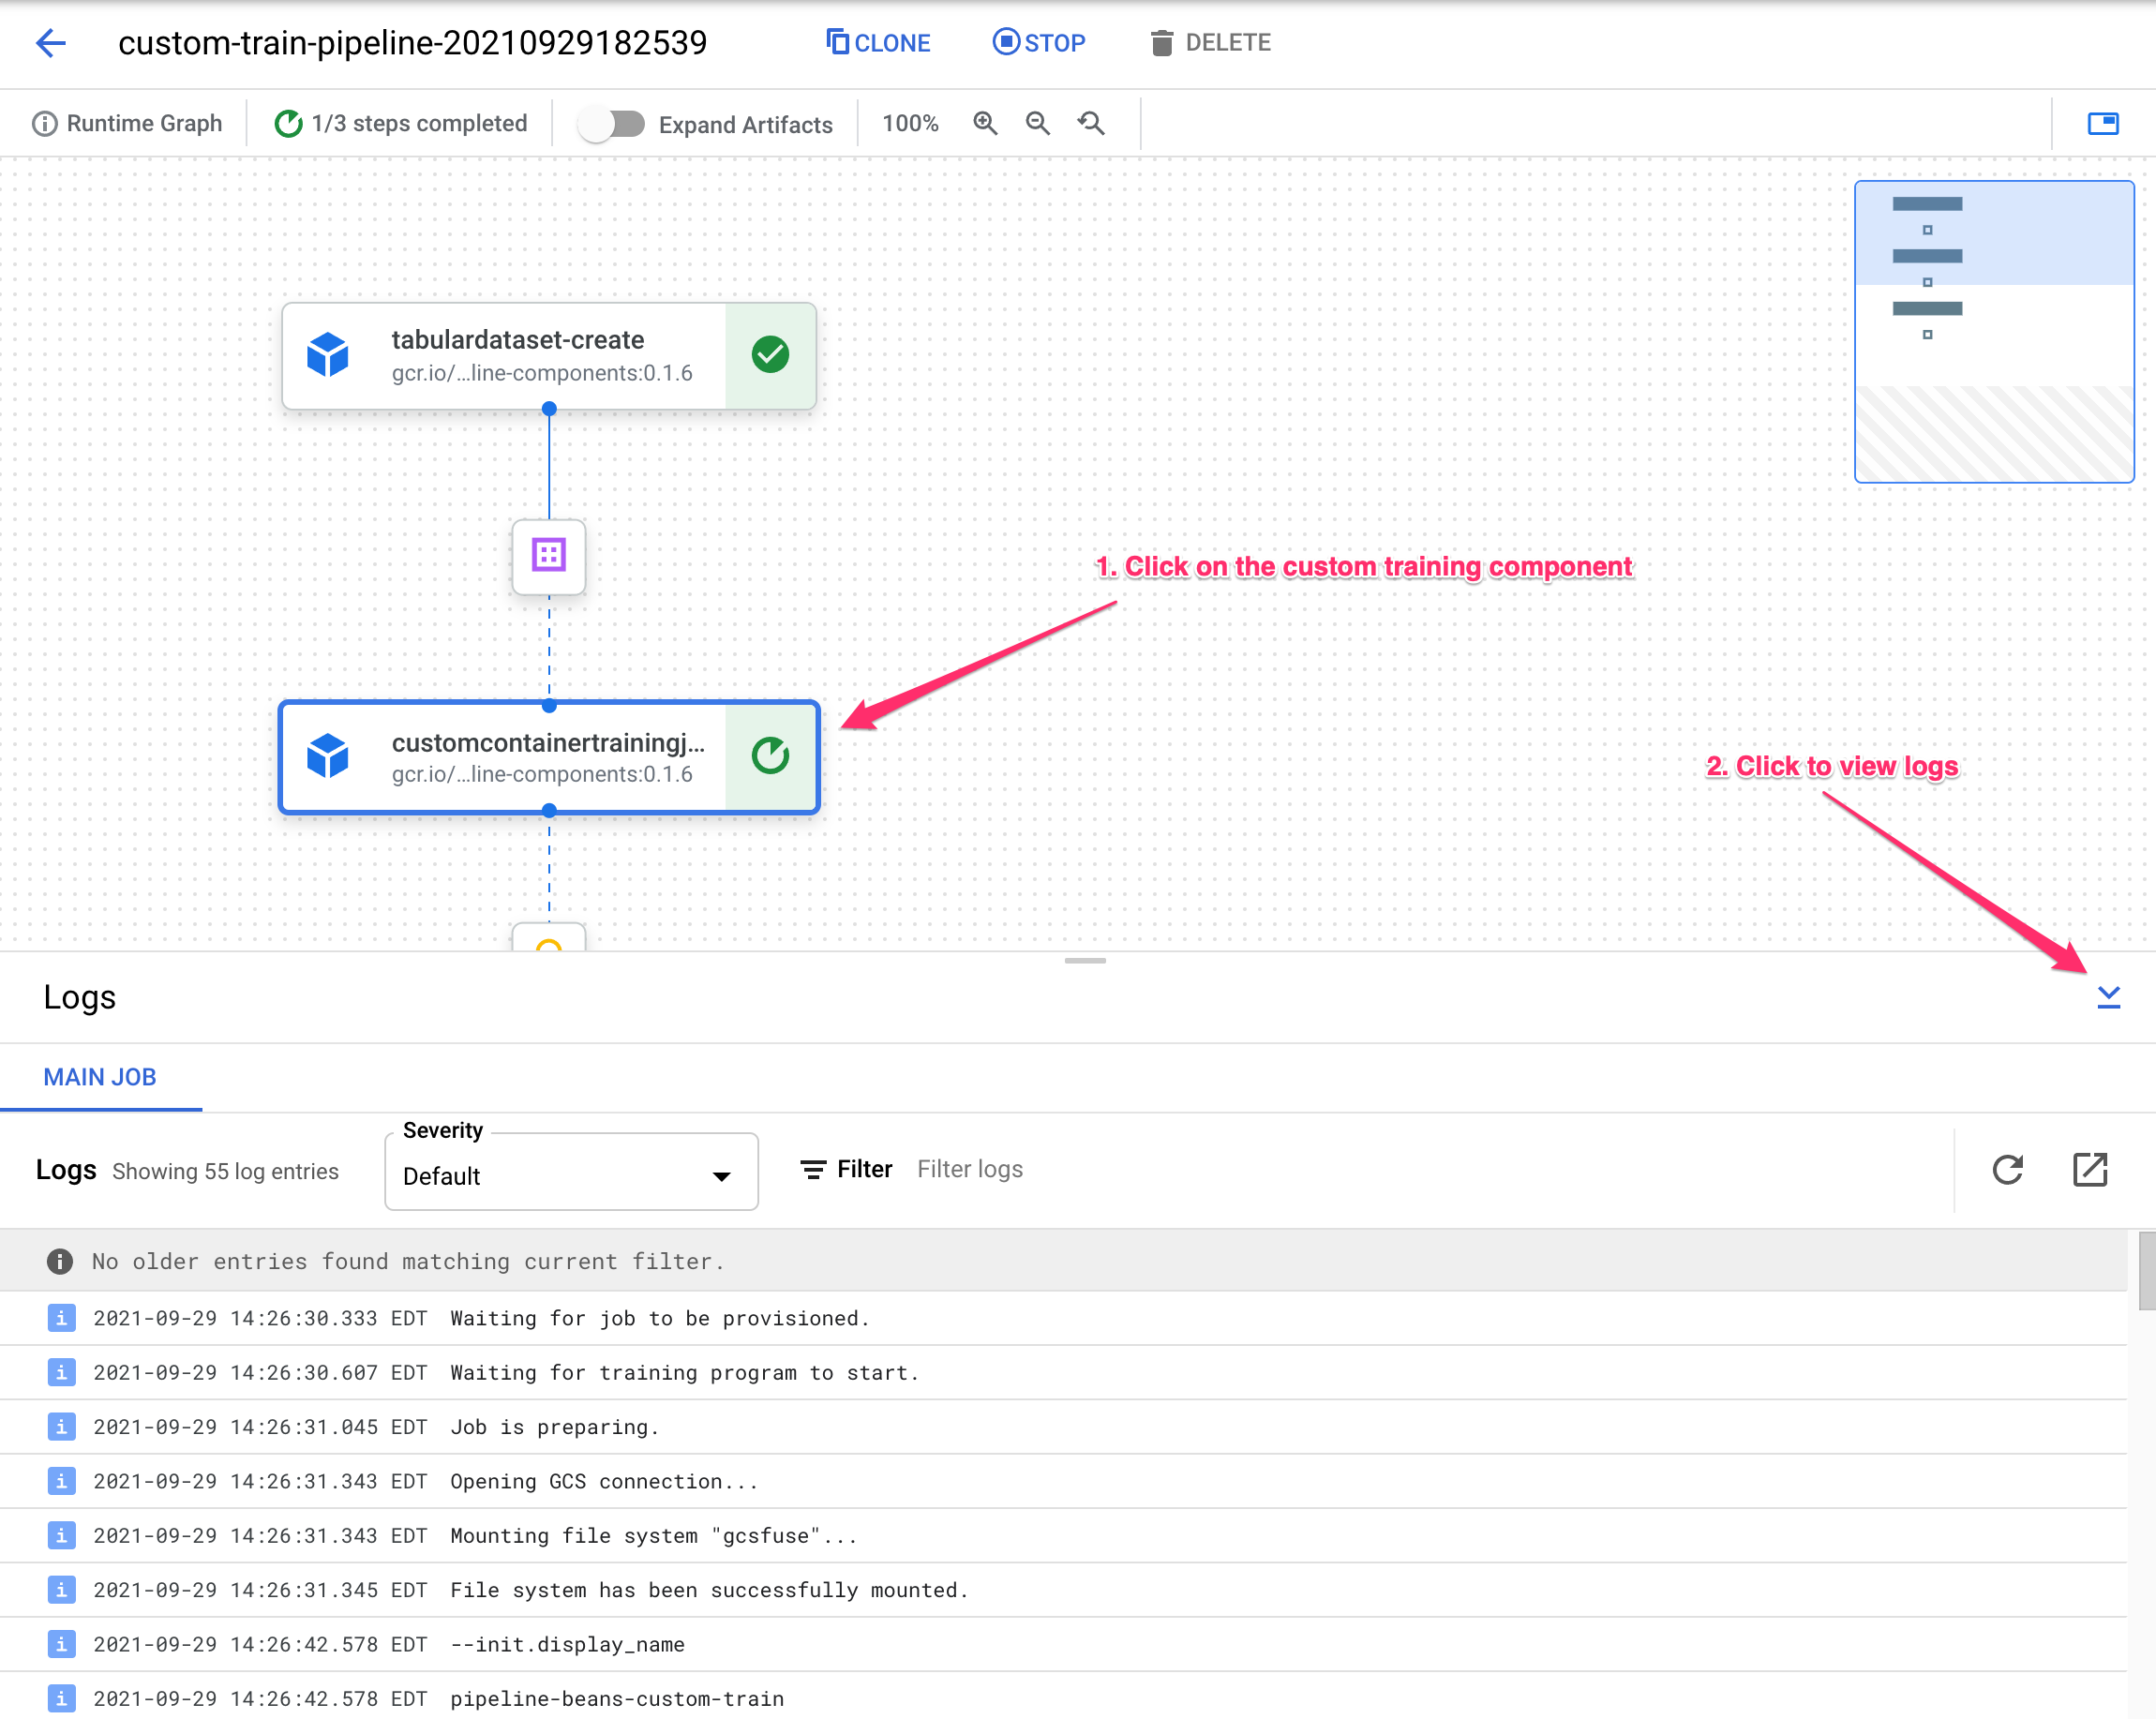Screen dimensions: 2156x1719
Task: Click the intermediate connector node icon
Action: [549, 554]
